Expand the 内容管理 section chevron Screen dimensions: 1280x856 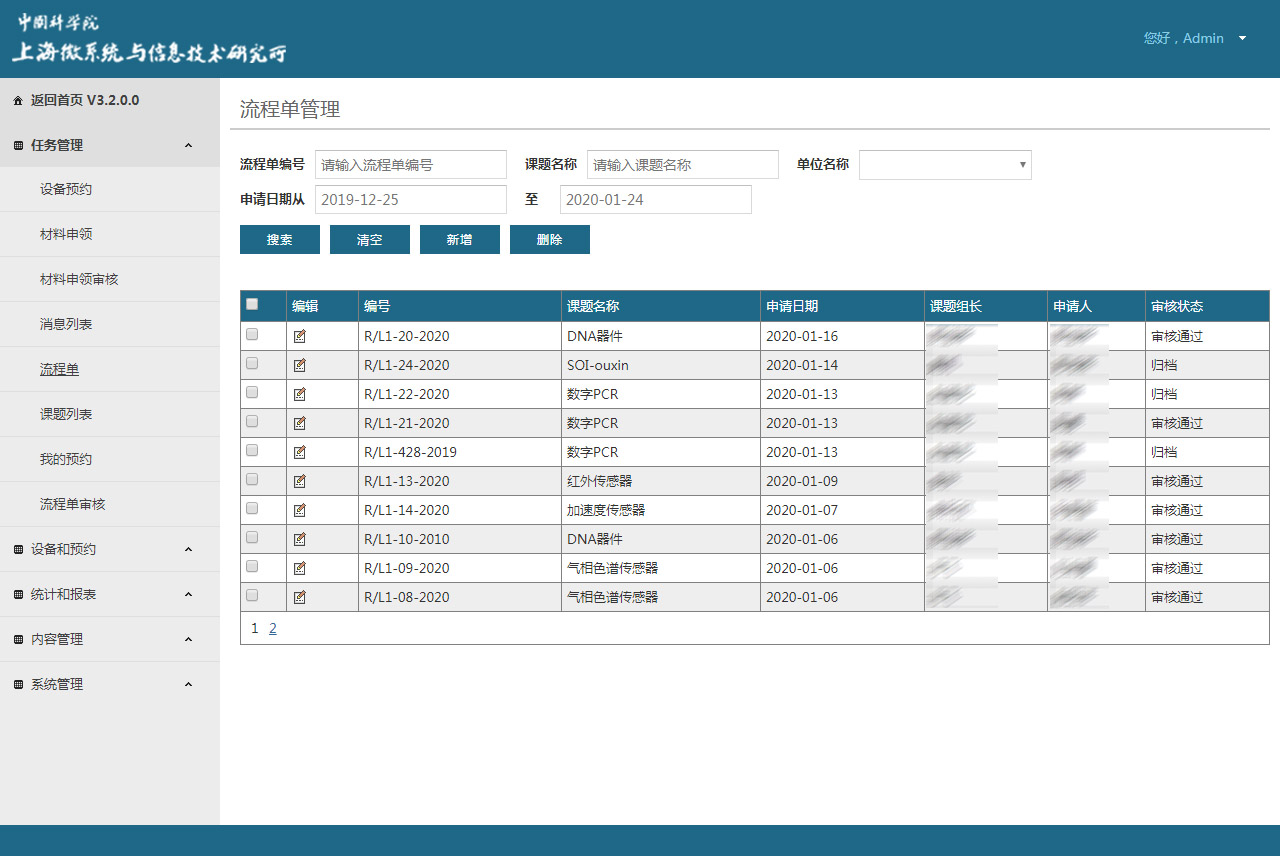coord(189,640)
